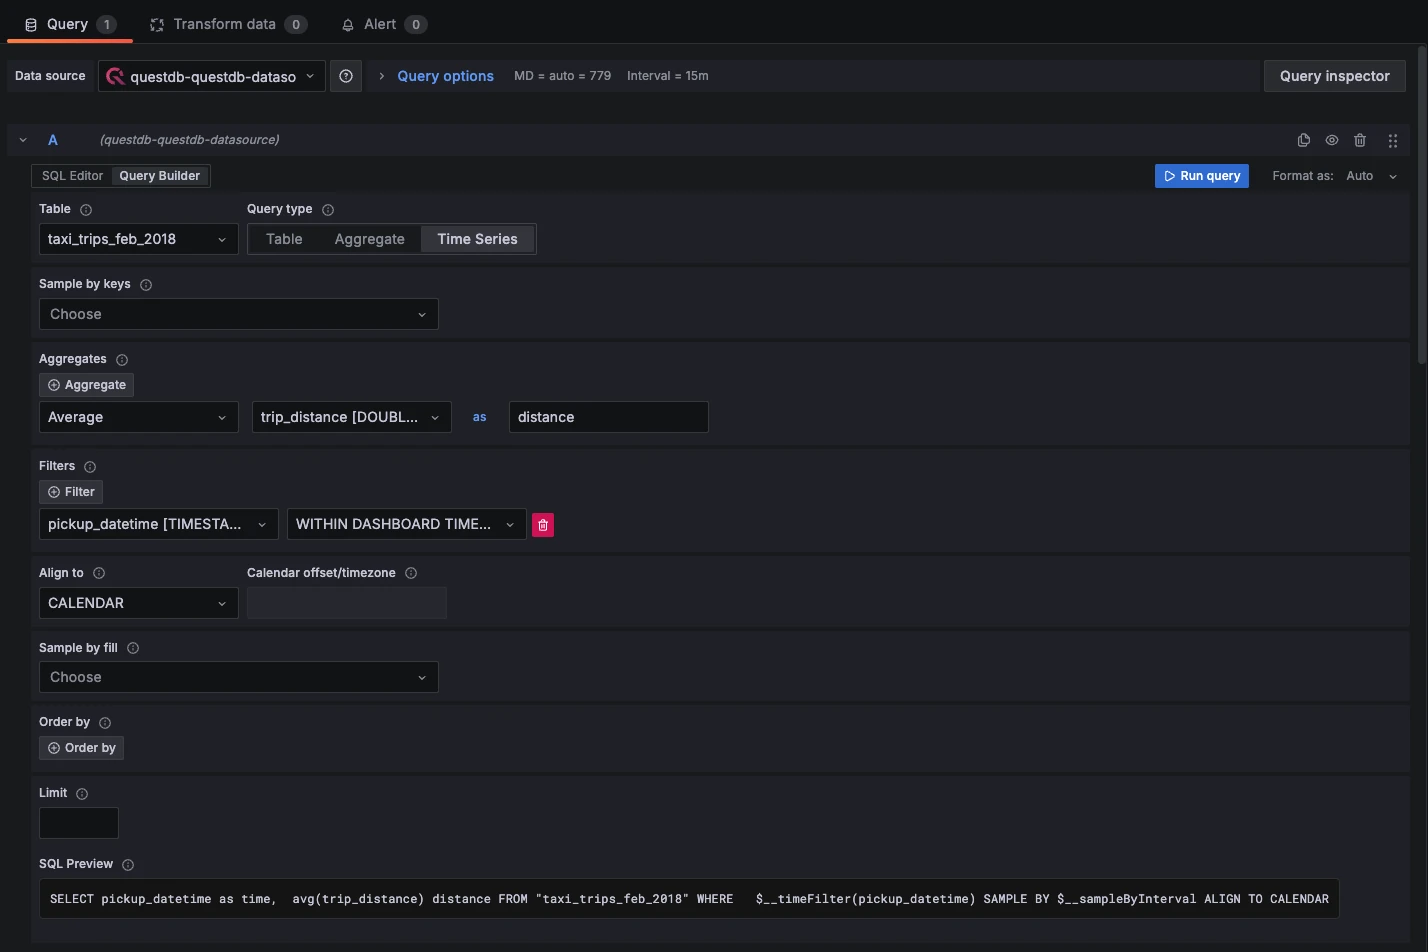Open the Query inspector
The width and height of the screenshot is (1428, 952).
pyautogui.click(x=1335, y=76)
